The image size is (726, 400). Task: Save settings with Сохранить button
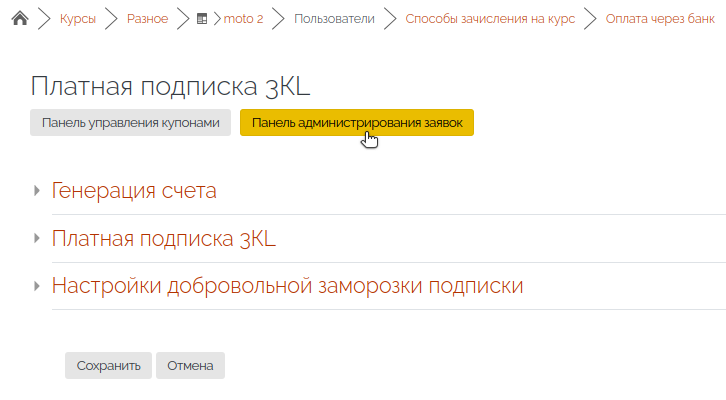click(x=108, y=366)
